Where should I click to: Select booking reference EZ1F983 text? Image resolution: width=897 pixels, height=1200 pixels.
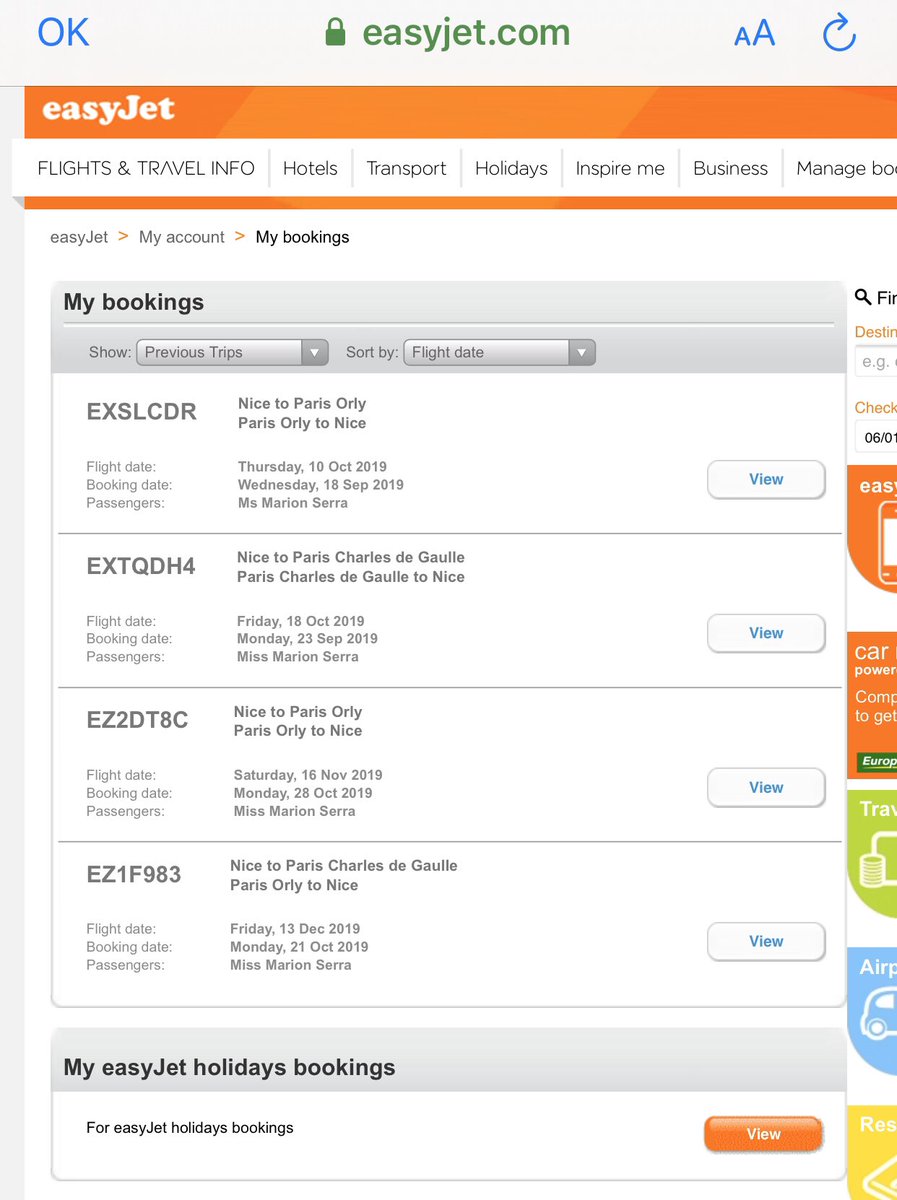(134, 874)
